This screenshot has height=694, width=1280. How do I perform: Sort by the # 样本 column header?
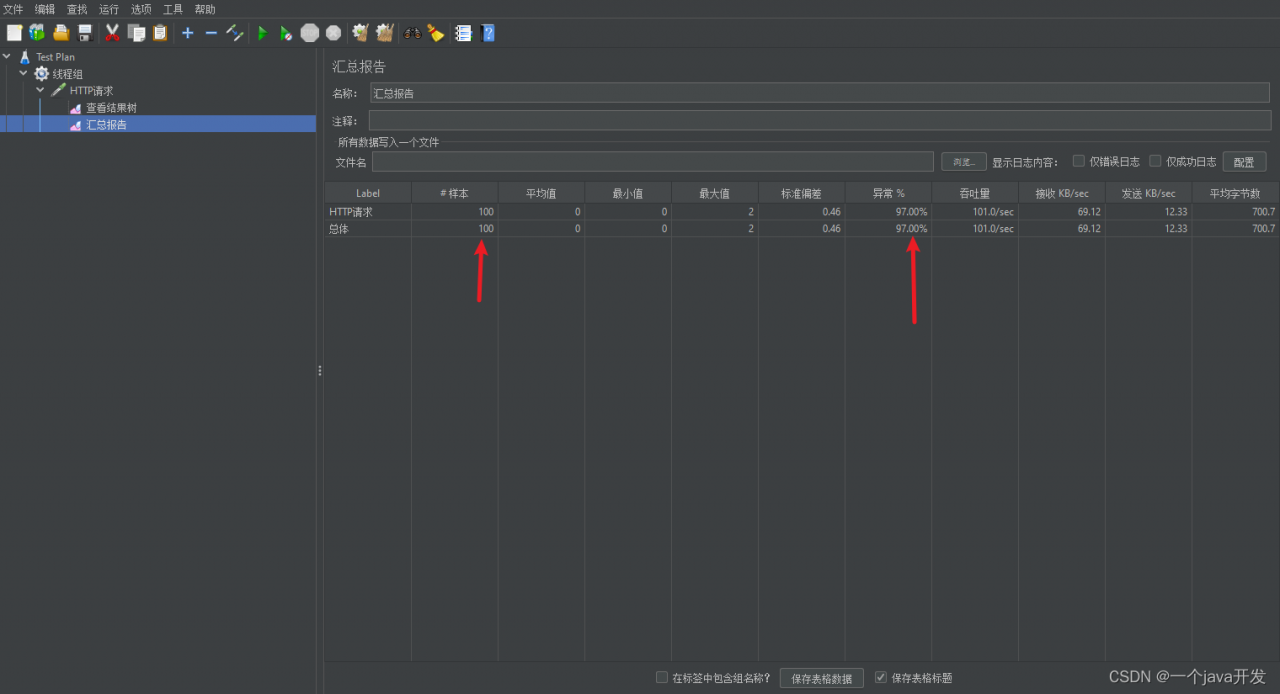click(x=455, y=193)
